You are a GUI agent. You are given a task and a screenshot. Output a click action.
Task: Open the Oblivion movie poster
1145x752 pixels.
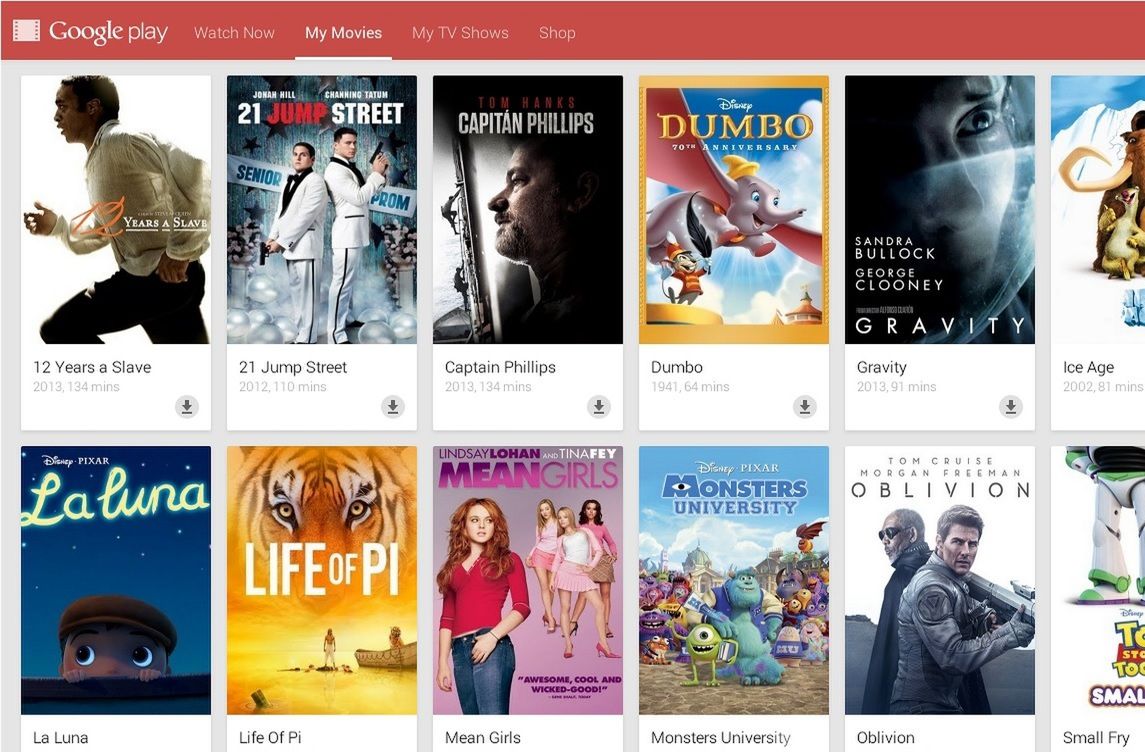click(940, 580)
